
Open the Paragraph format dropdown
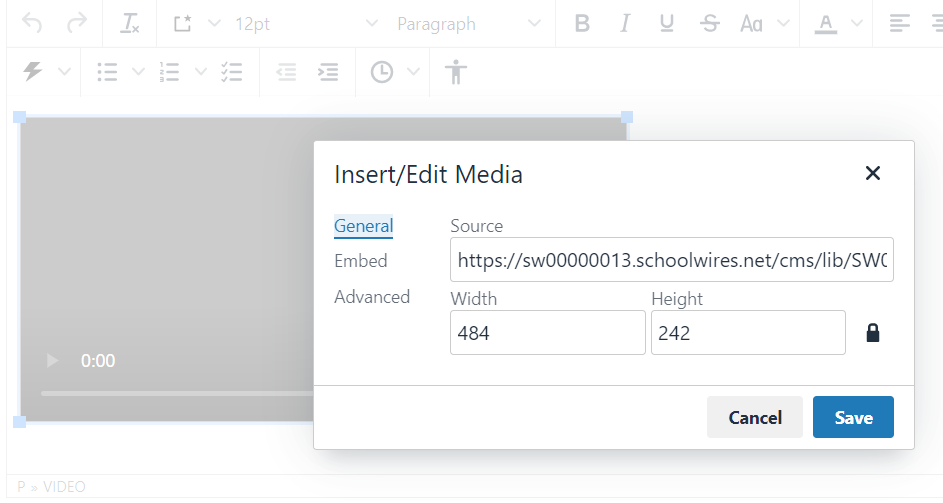[468, 23]
